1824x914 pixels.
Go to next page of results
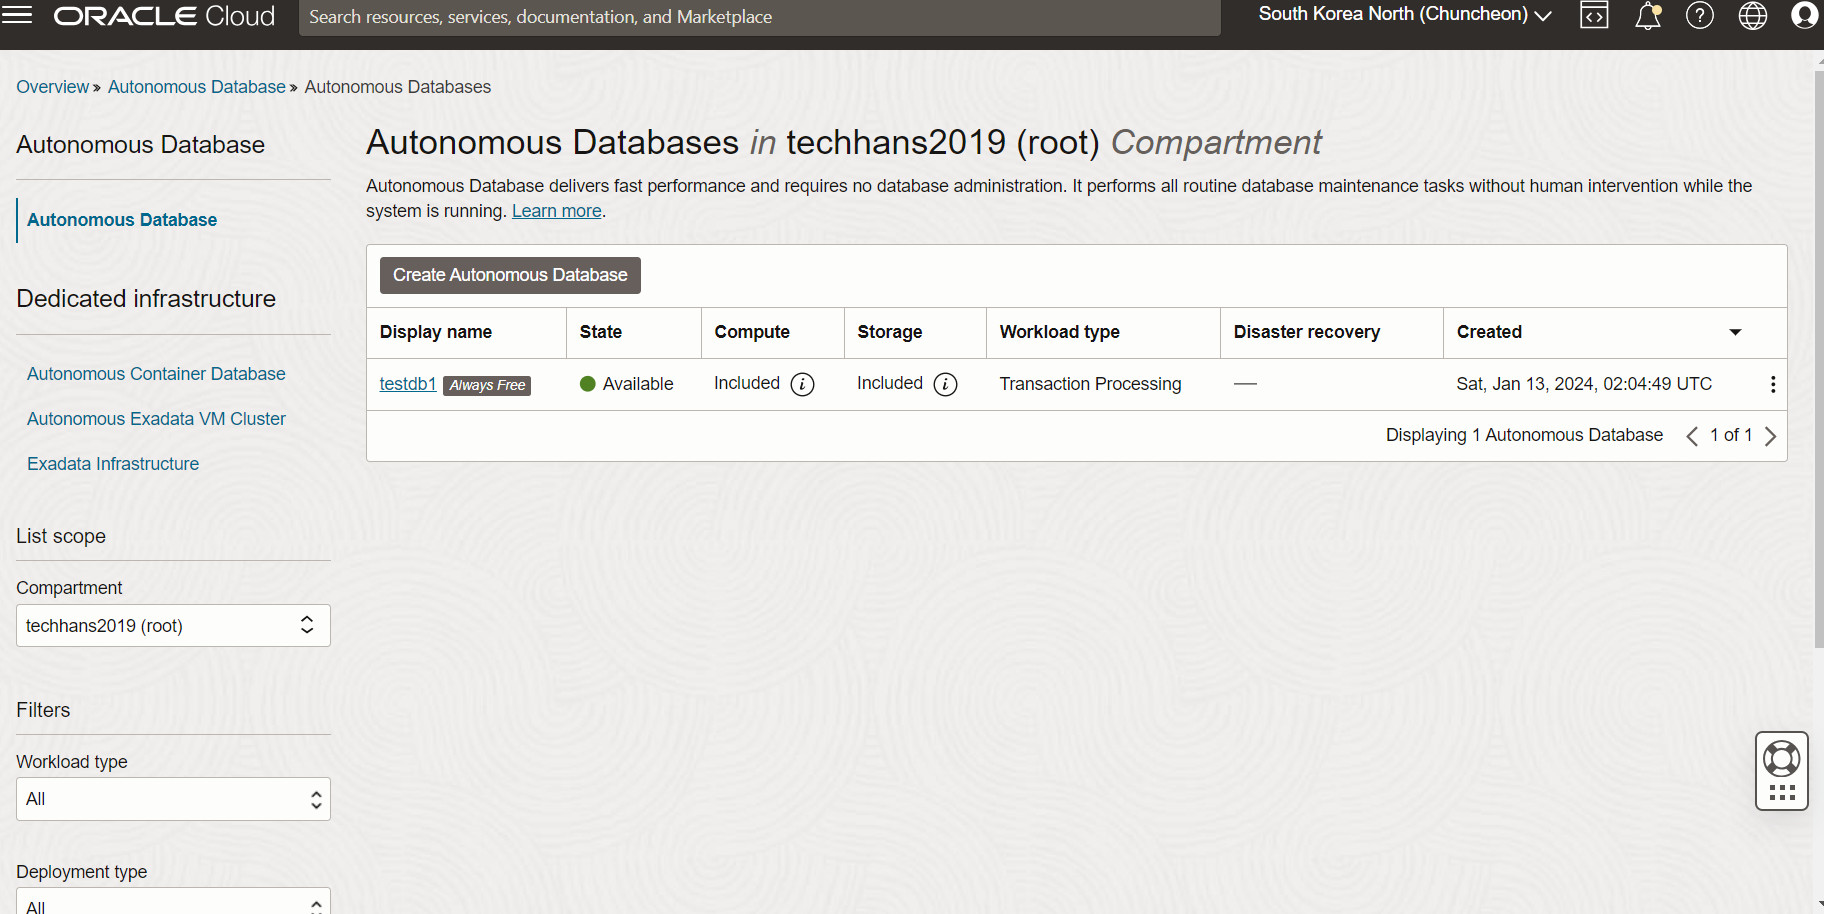point(1770,436)
